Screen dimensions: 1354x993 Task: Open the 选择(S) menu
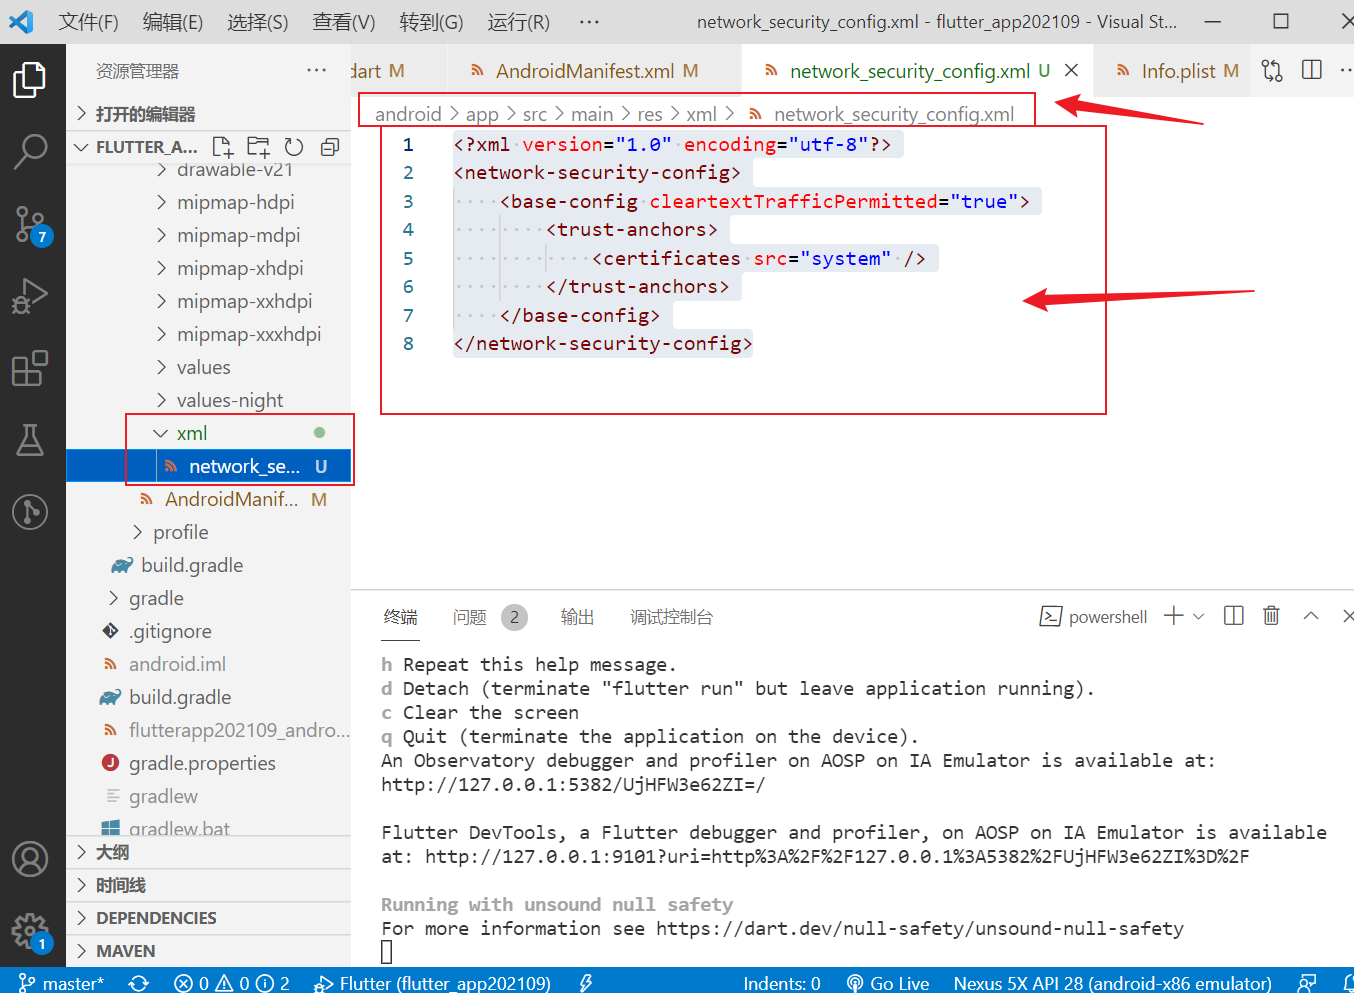pos(258,22)
